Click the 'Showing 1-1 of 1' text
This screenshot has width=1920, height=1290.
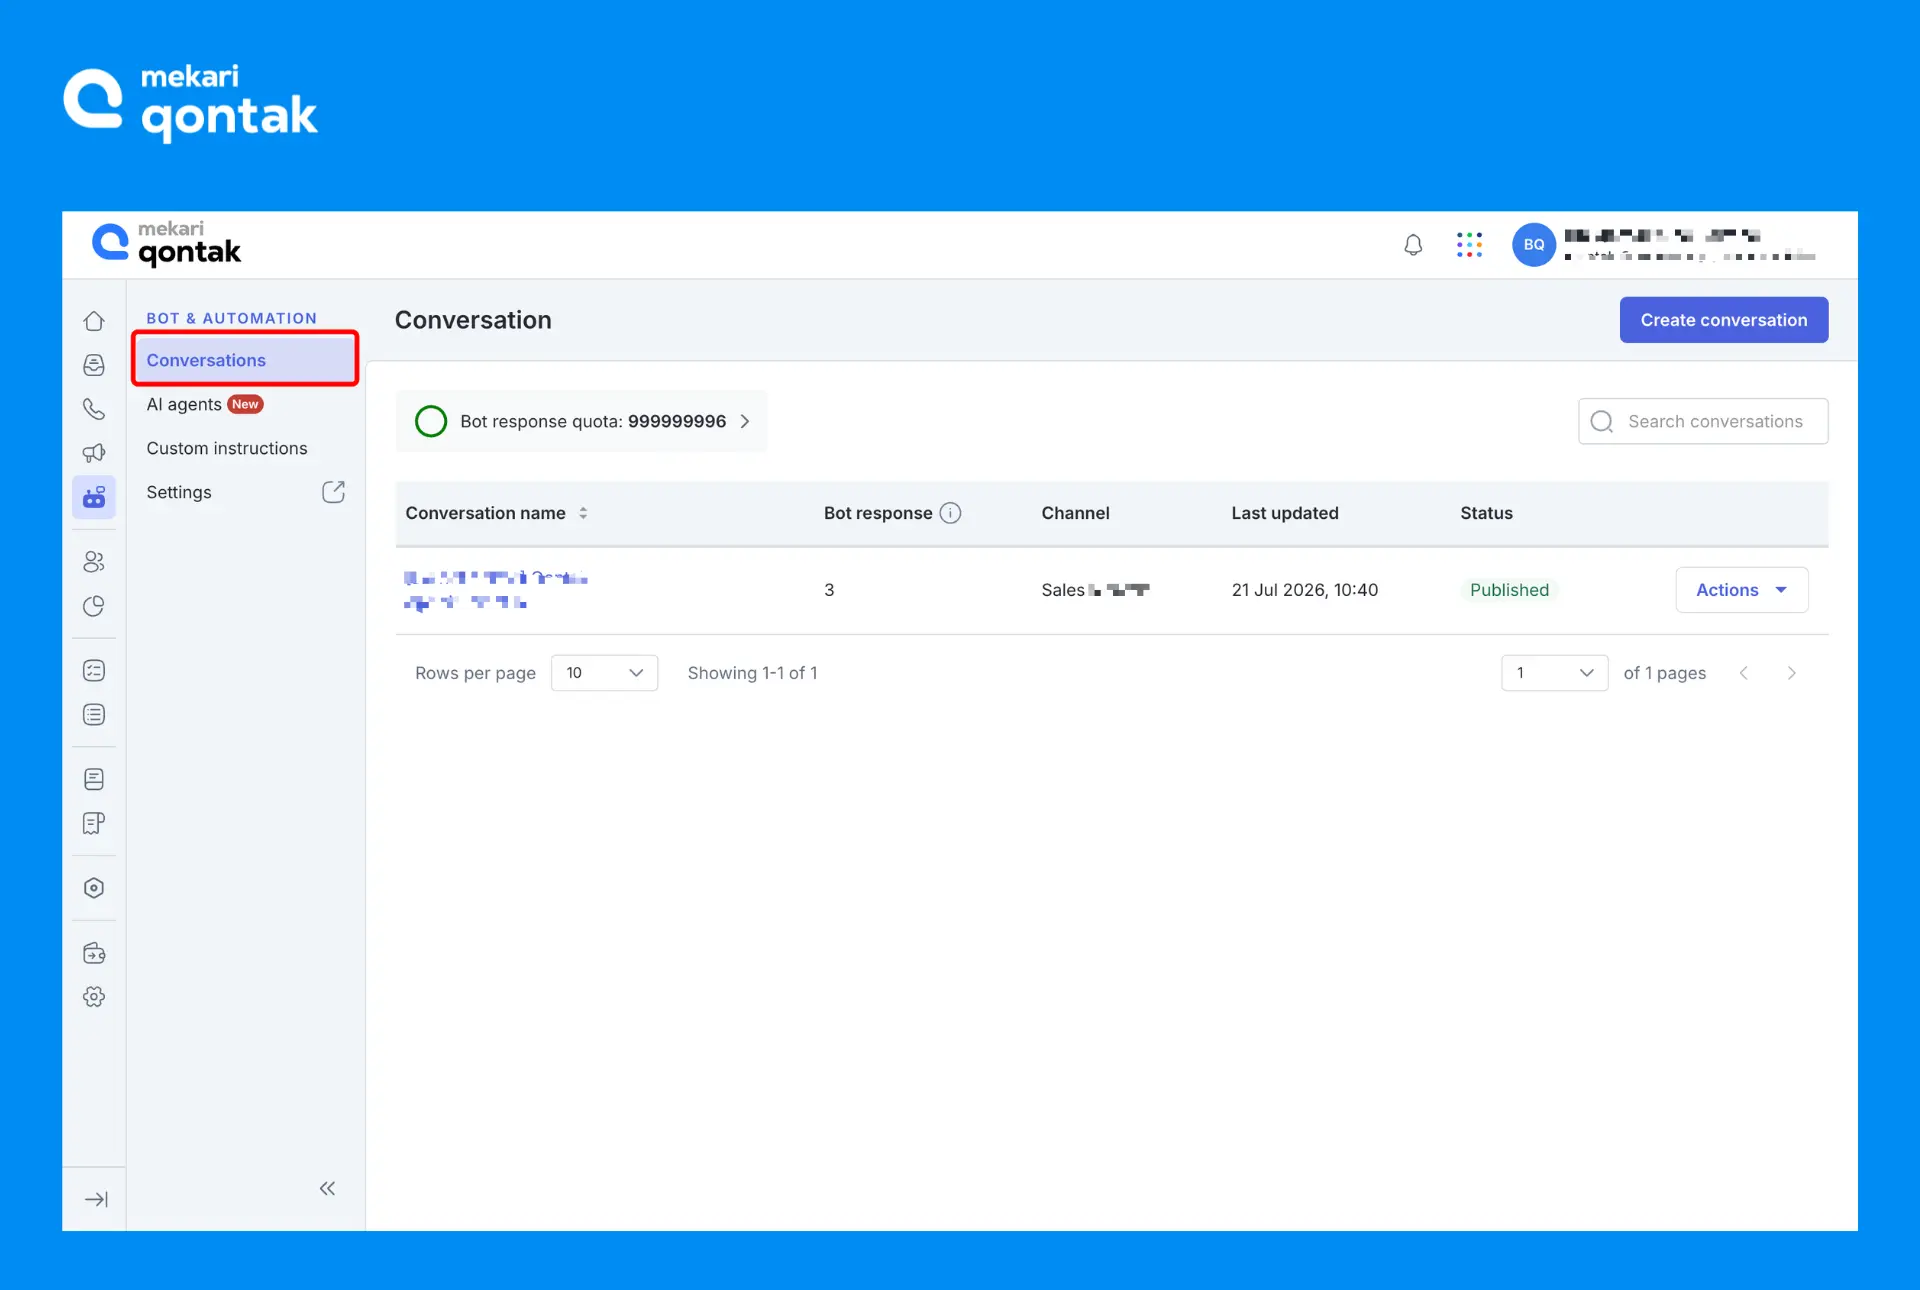click(x=752, y=673)
